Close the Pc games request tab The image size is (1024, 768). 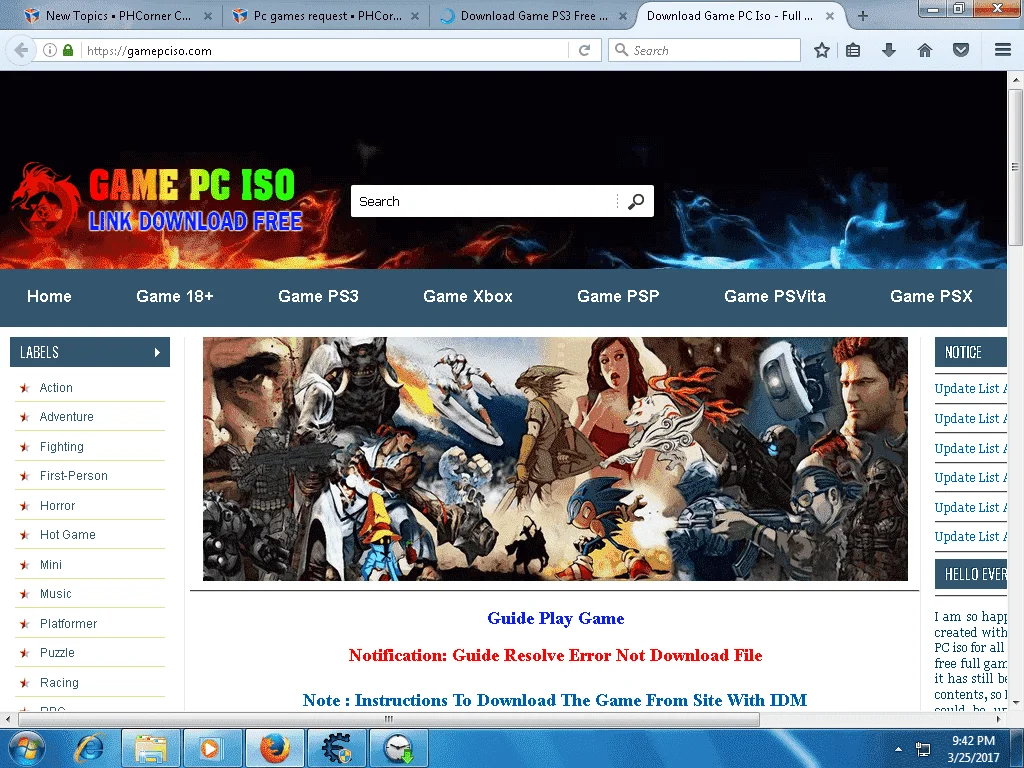pos(415,16)
